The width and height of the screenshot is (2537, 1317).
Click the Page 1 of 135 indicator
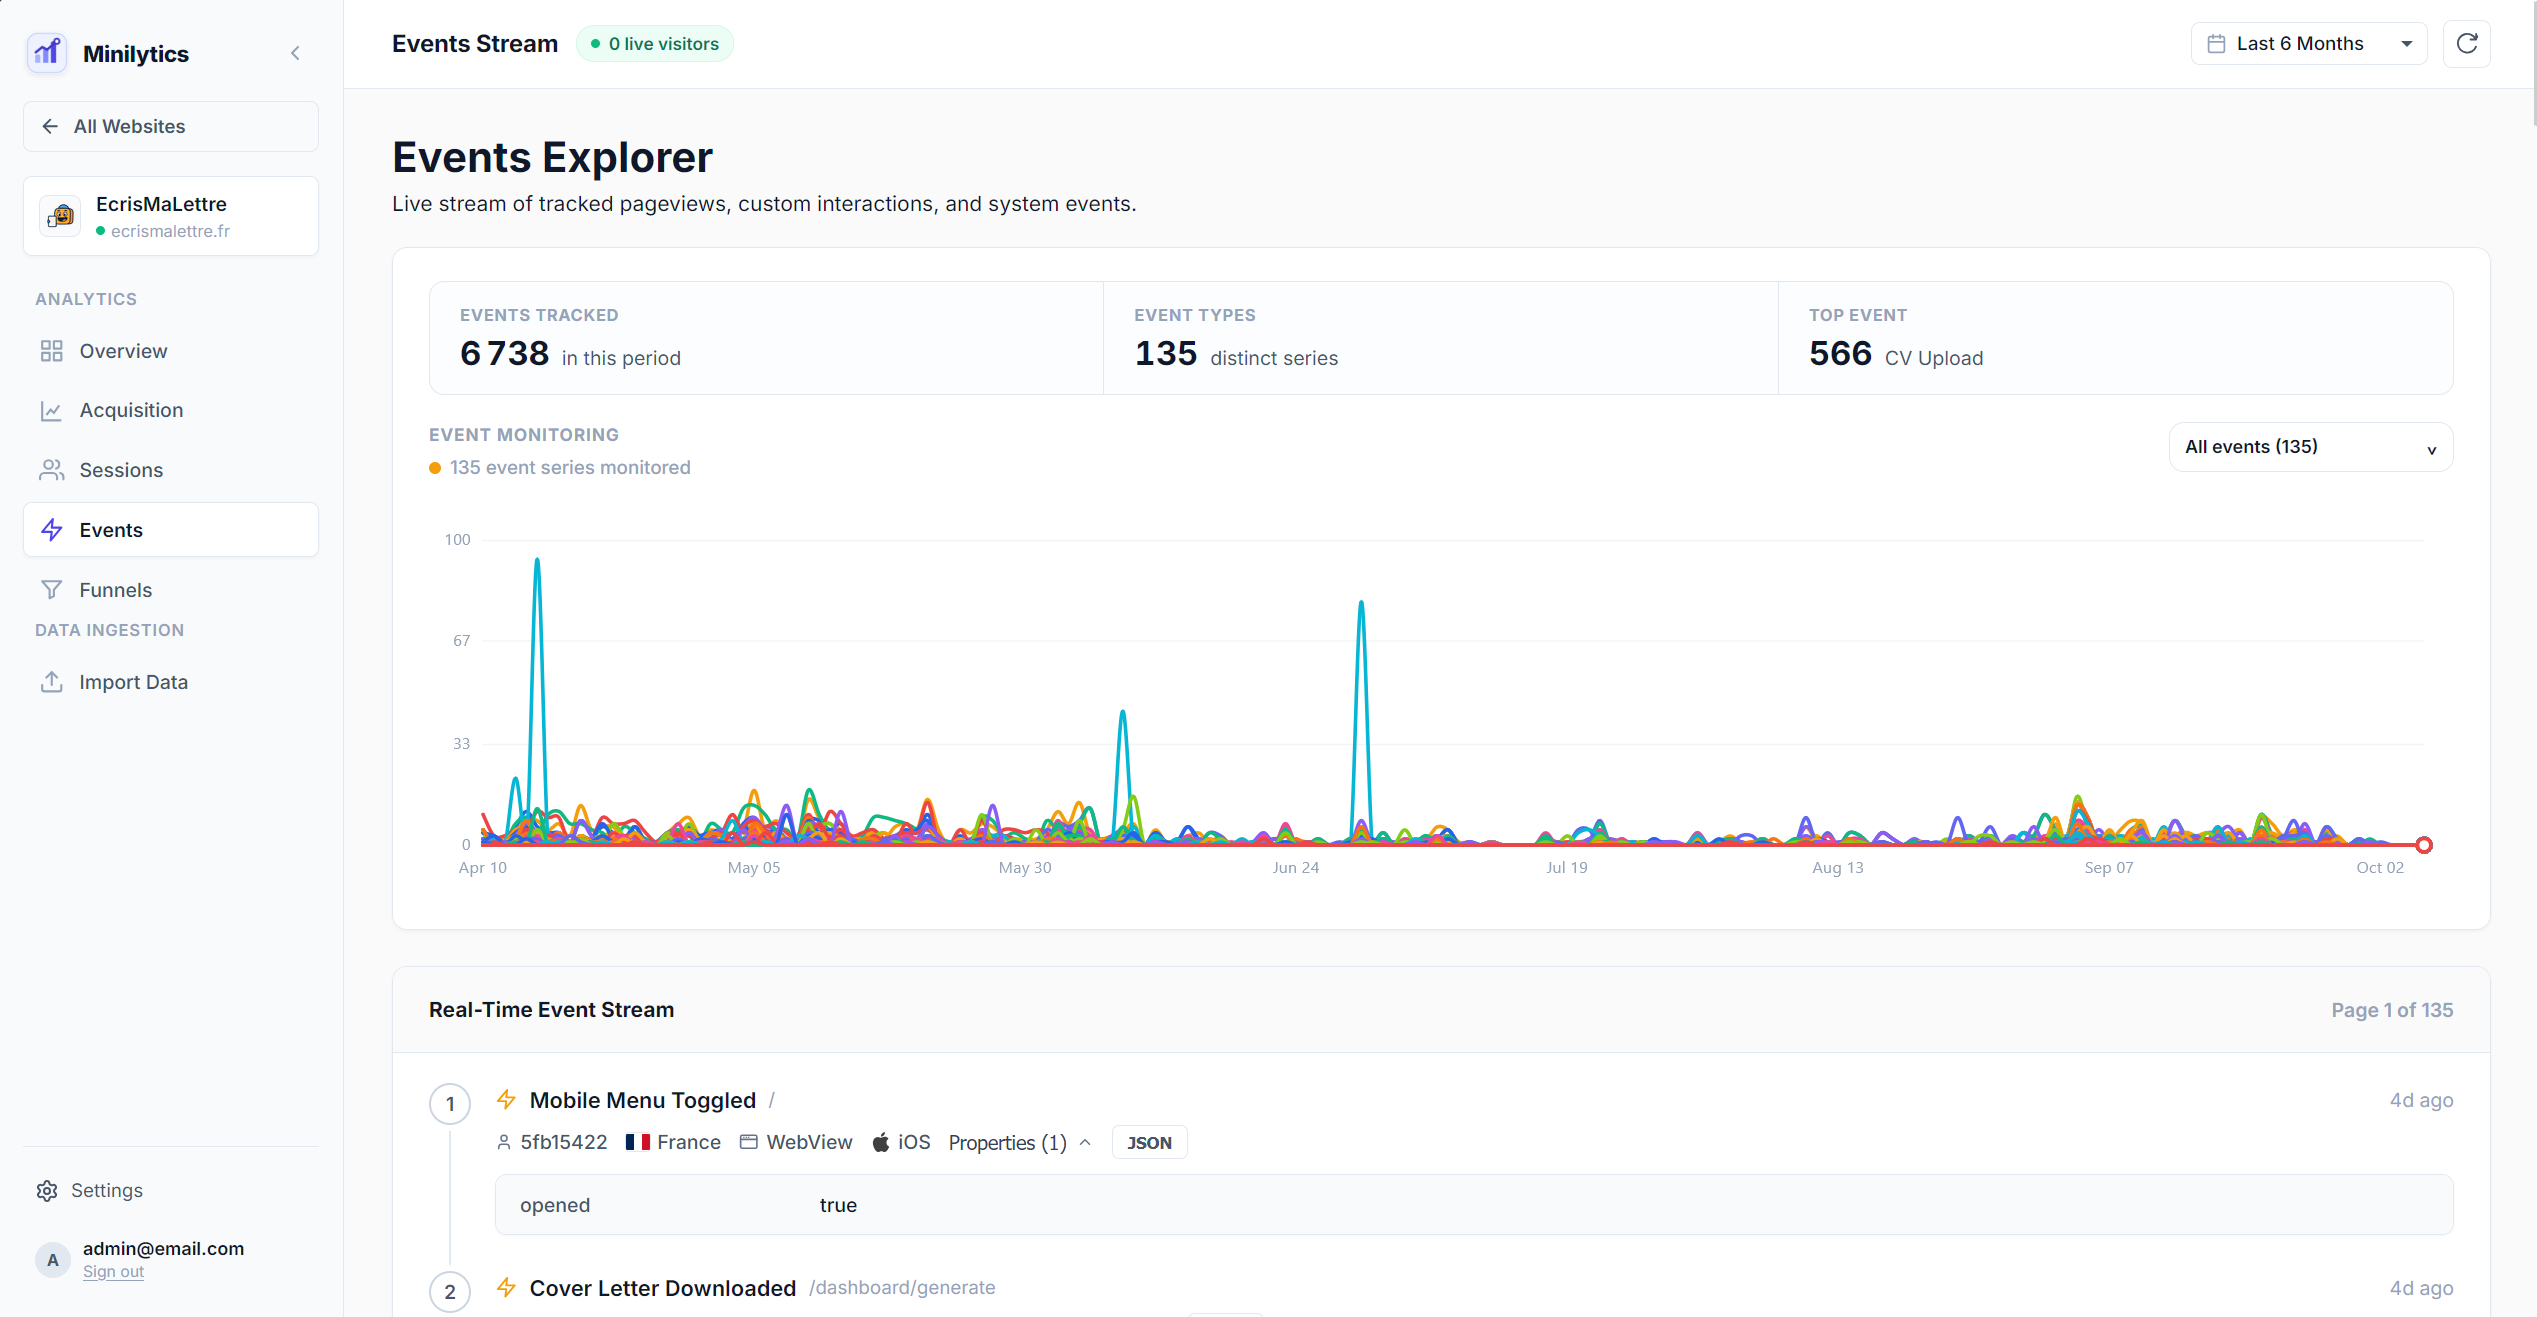(x=2392, y=1010)
